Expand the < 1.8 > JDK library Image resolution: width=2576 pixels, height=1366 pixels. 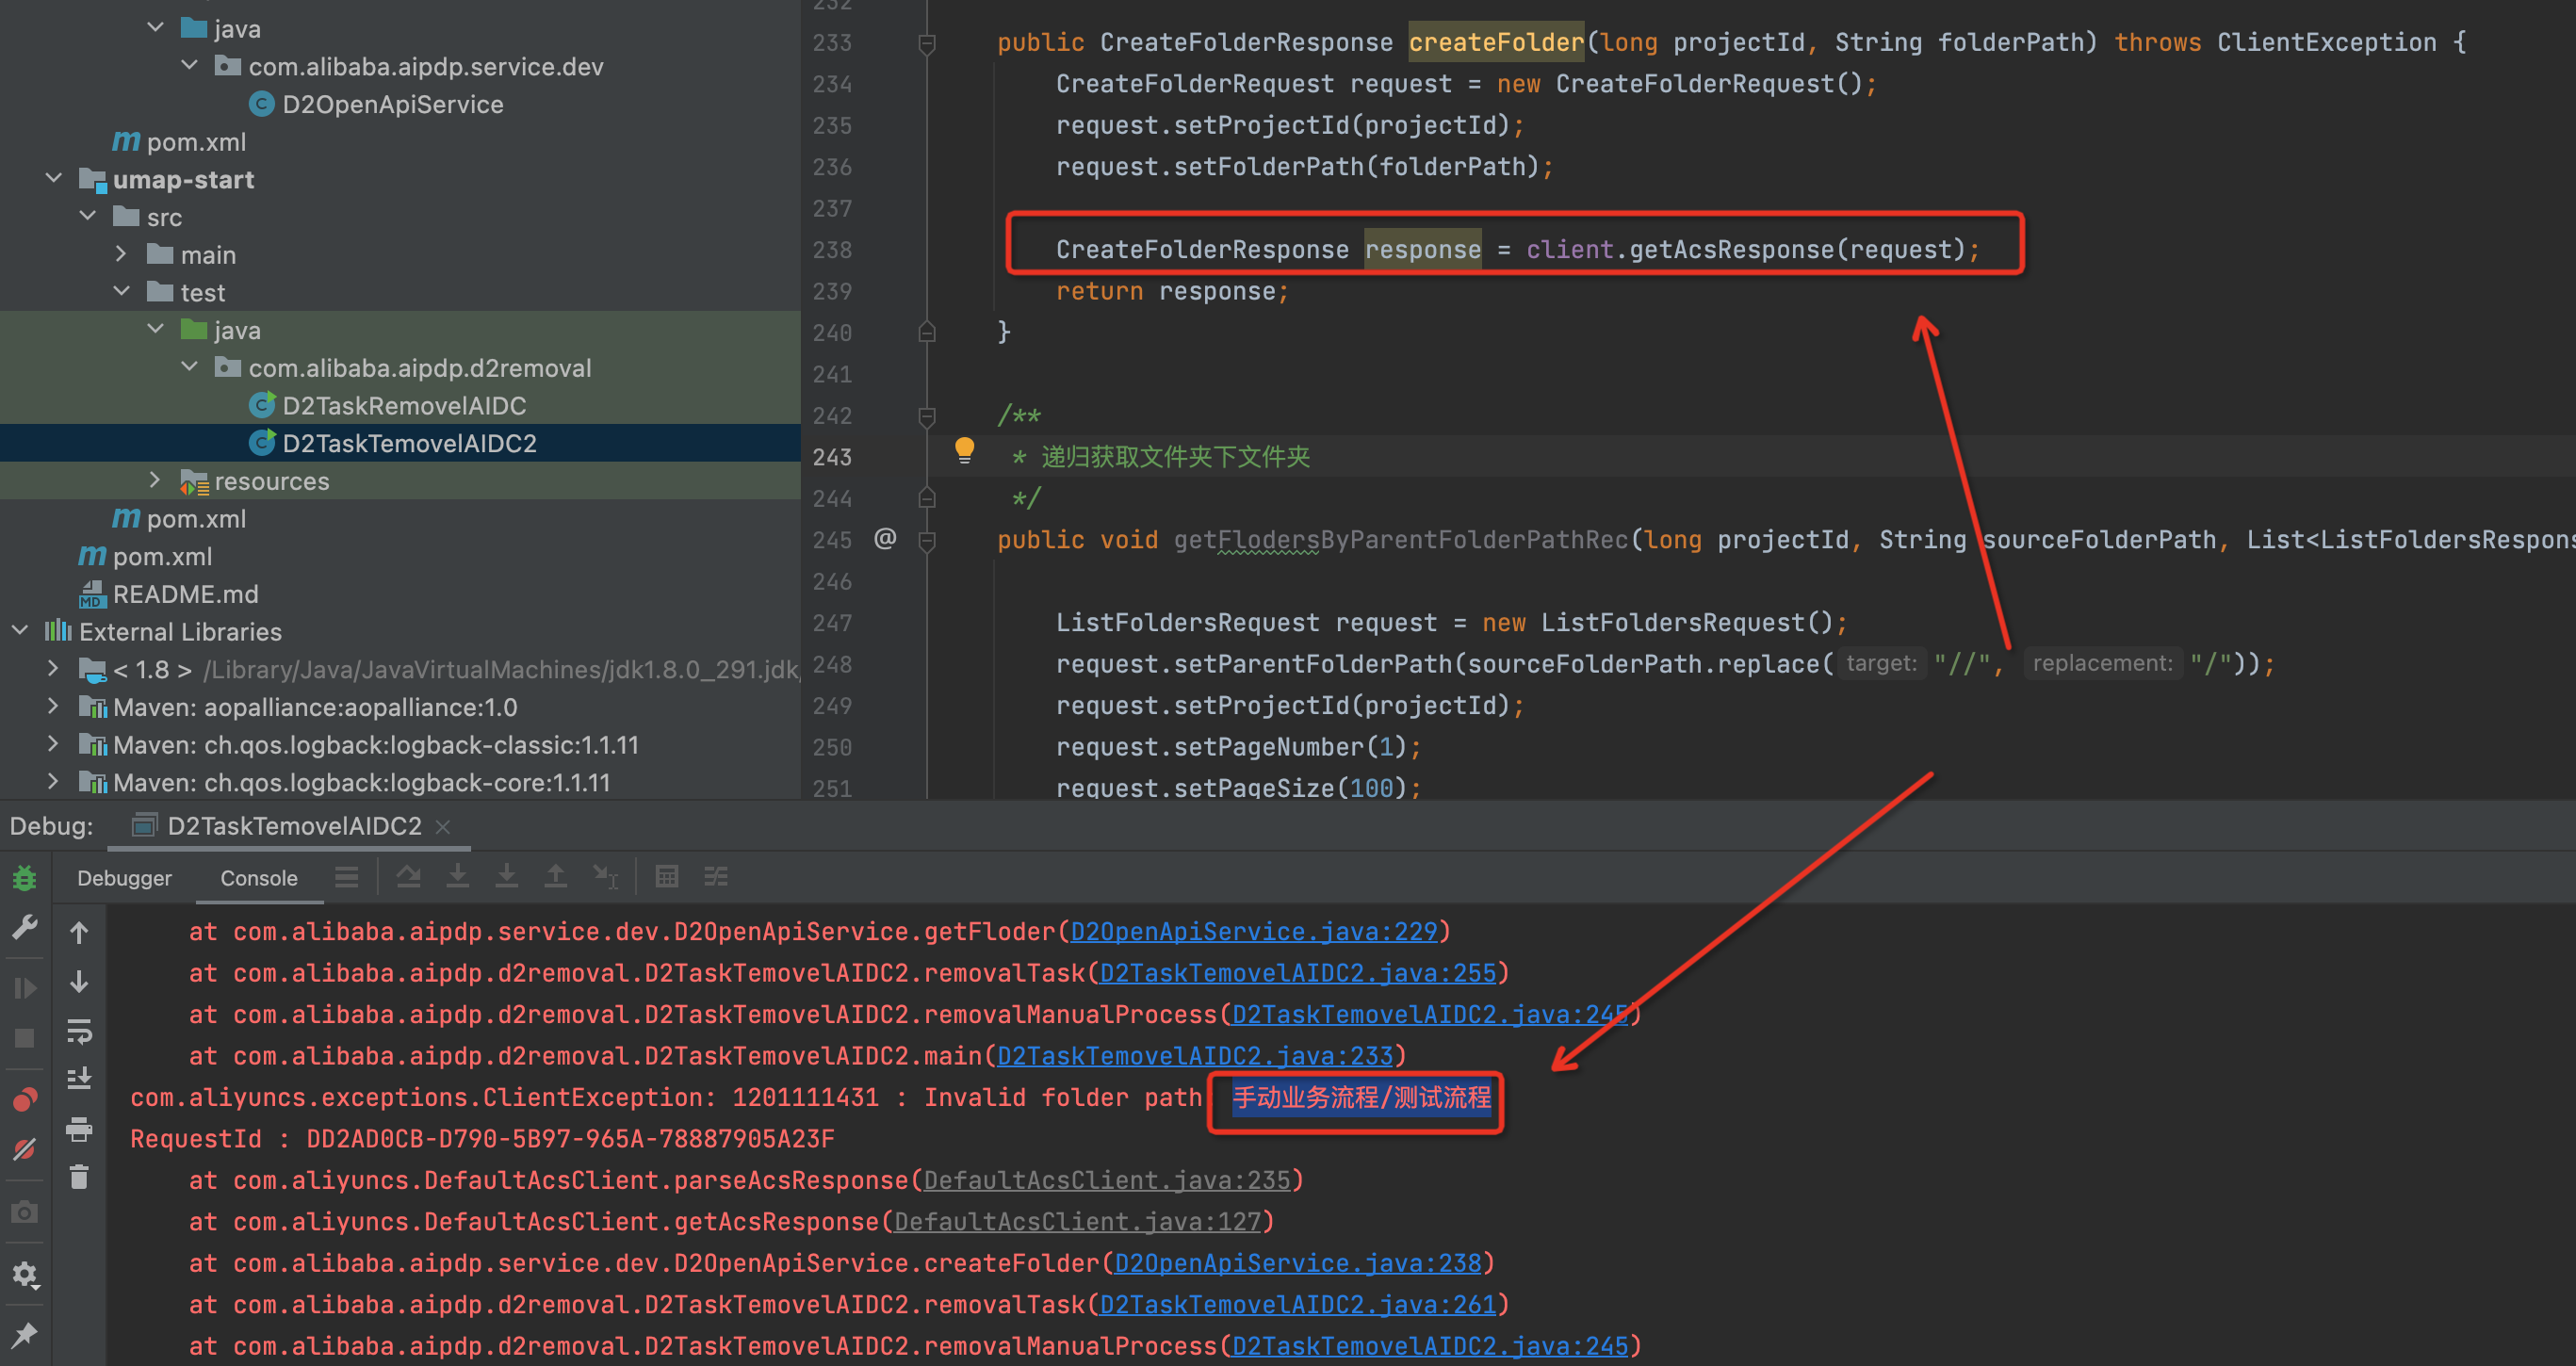tap(54, 668)
